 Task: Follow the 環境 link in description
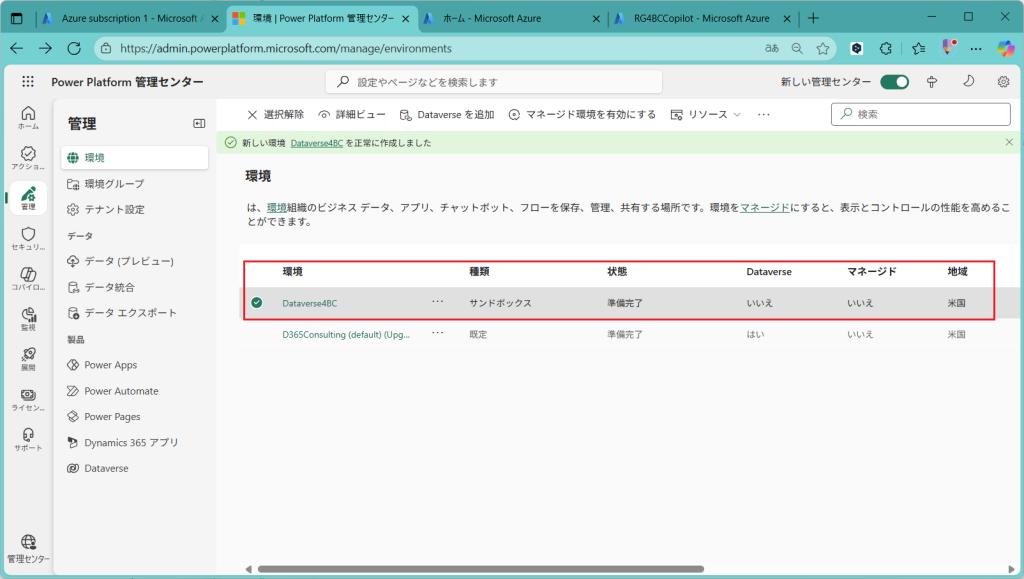(277, 208)
